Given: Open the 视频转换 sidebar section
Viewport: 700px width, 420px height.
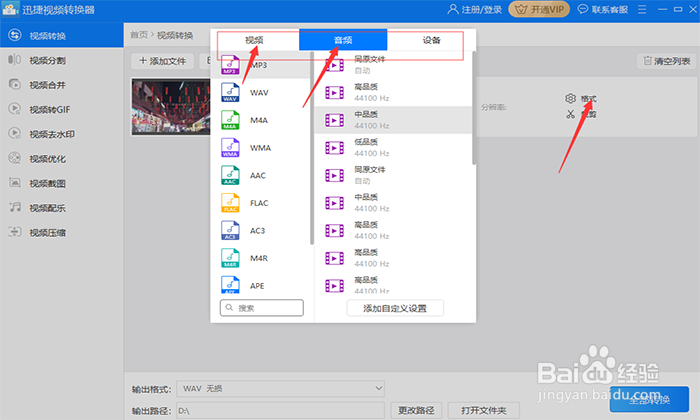Looking at the screenshot, I should (x=62, y=35).
